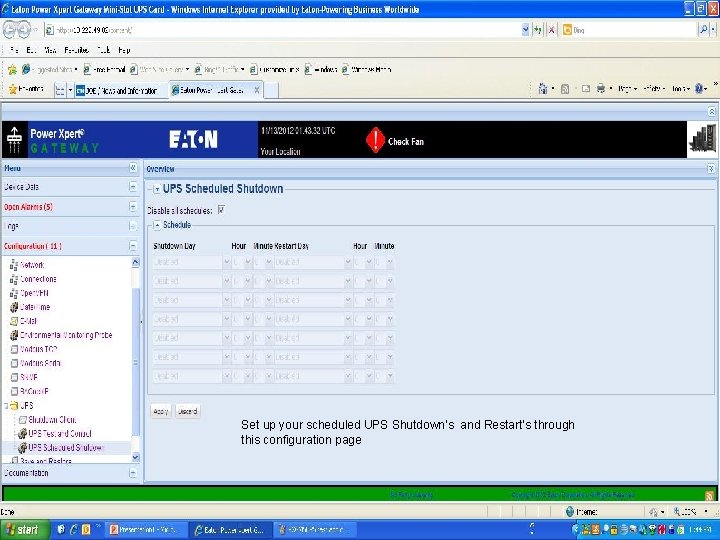This screenshot has width=720, height=540.
Task: Click the Power Xpert Gateway logo icon
Action: pyautogui.click(x=14, y=140)
